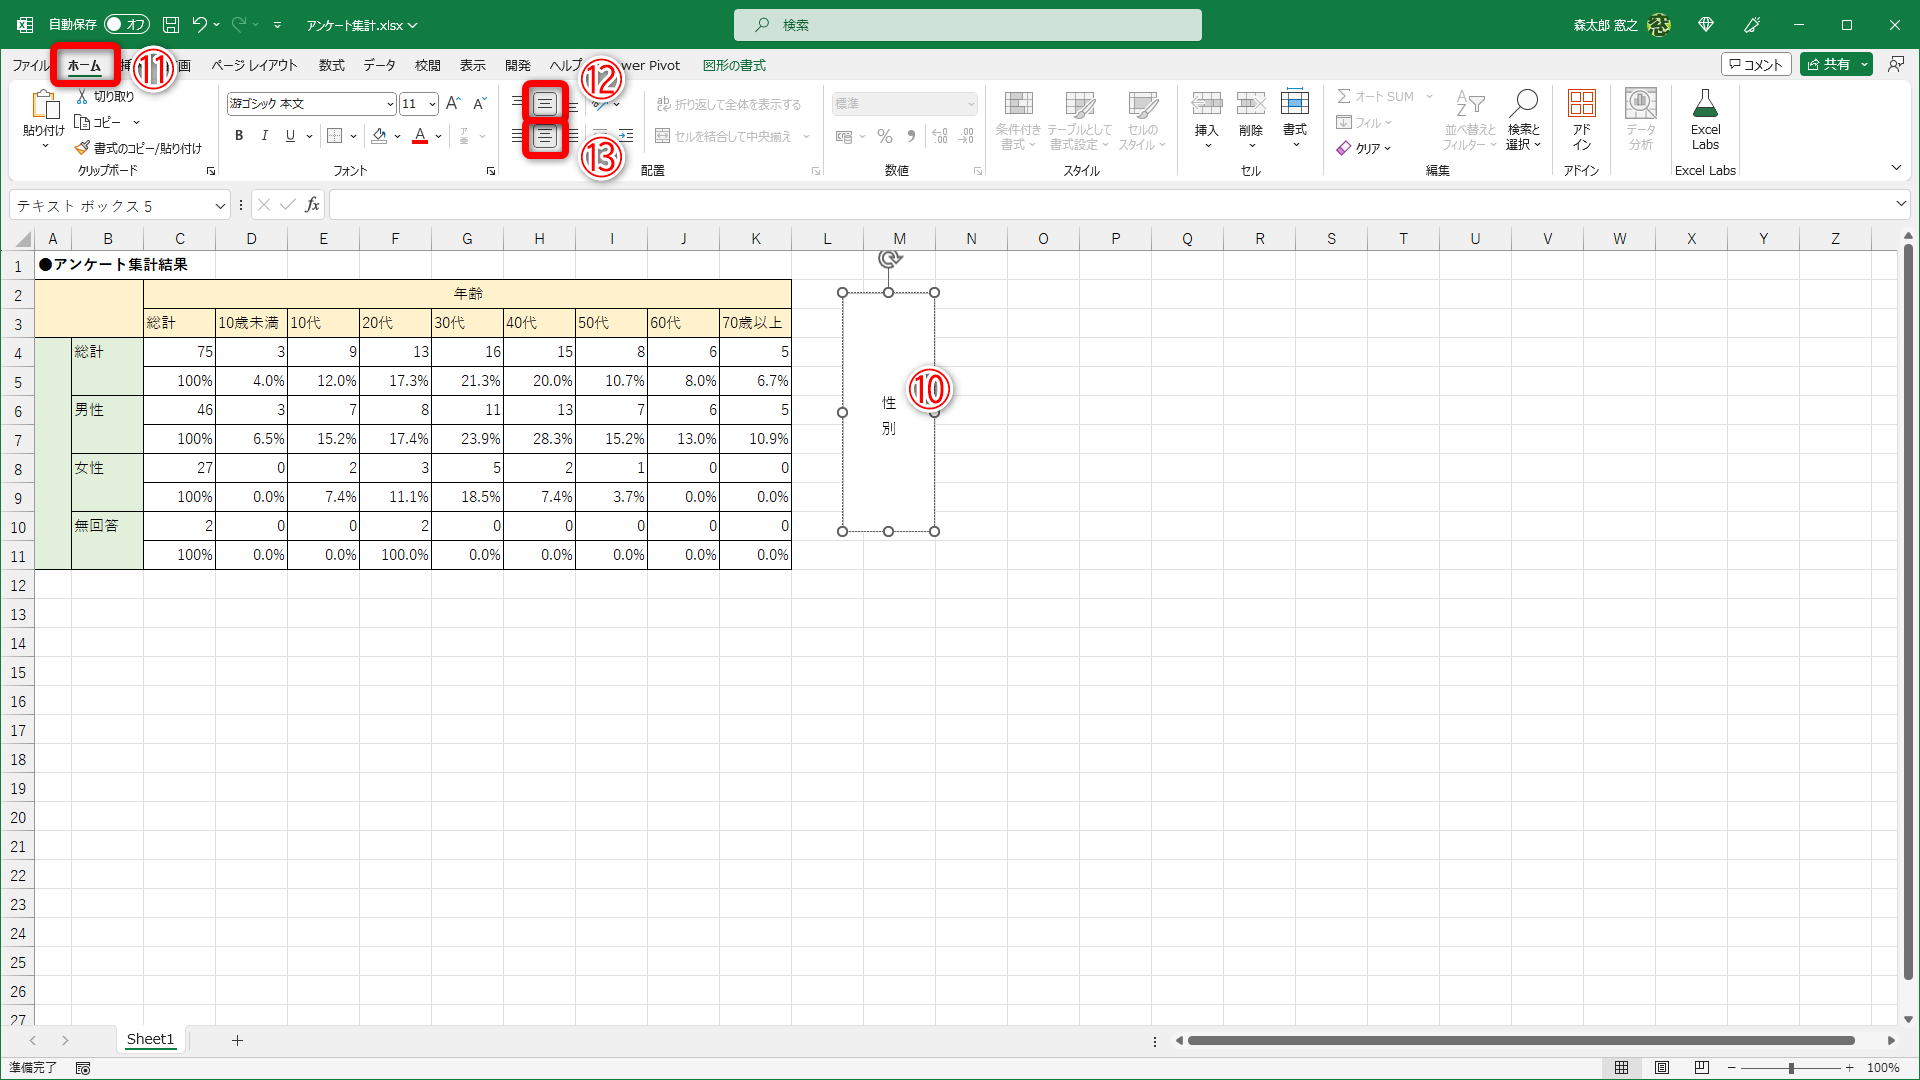Click the format painter brush icon
Viewport: 1920px width, 1080px height.
pos(82,148)
